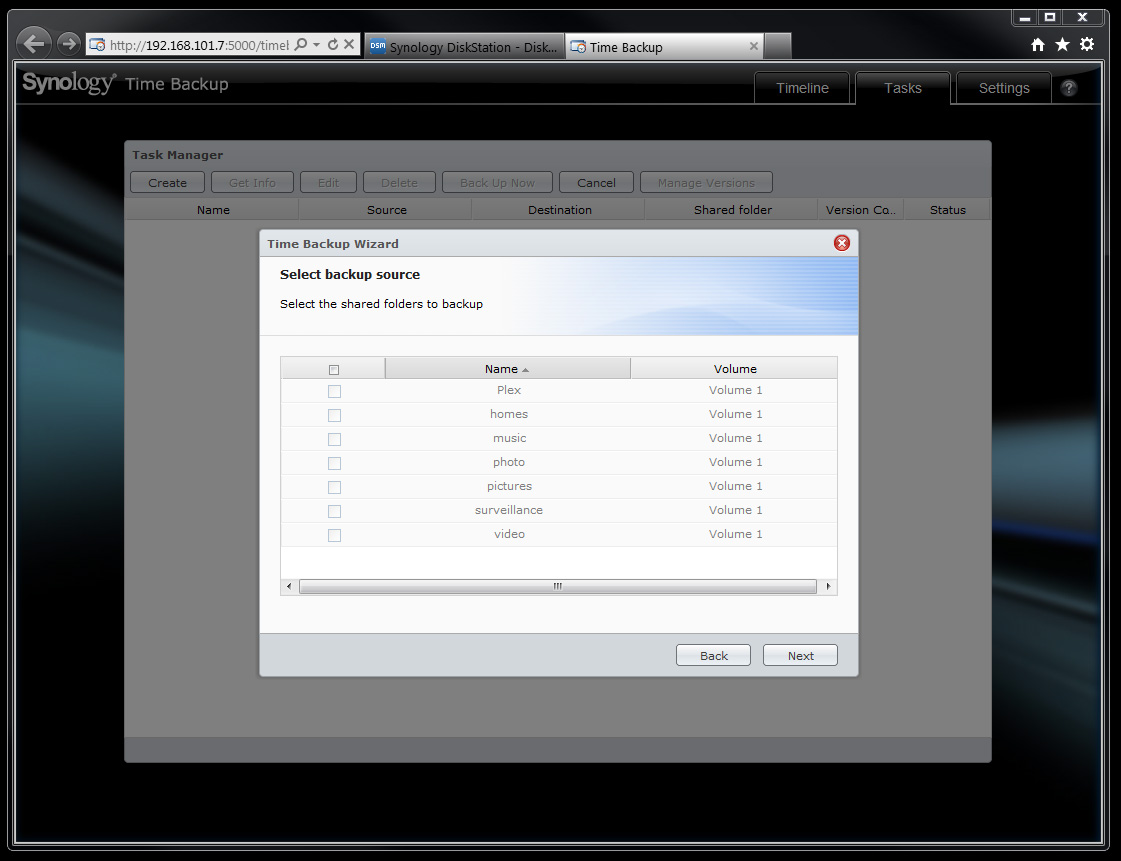The width and height of the screenshot is (1121, 861).
Task: Open the help question mark icon
Action: pos(1068,88)
